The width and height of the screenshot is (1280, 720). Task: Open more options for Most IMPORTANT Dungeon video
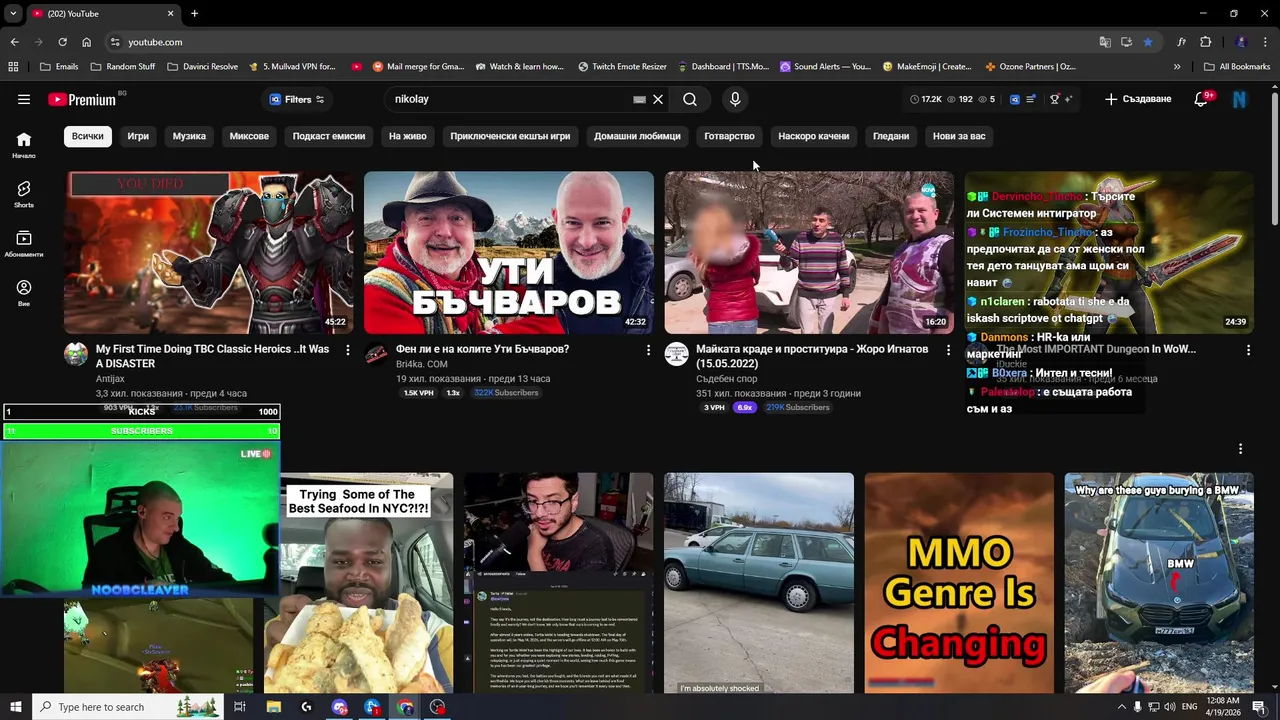(x=1248, y=350)
